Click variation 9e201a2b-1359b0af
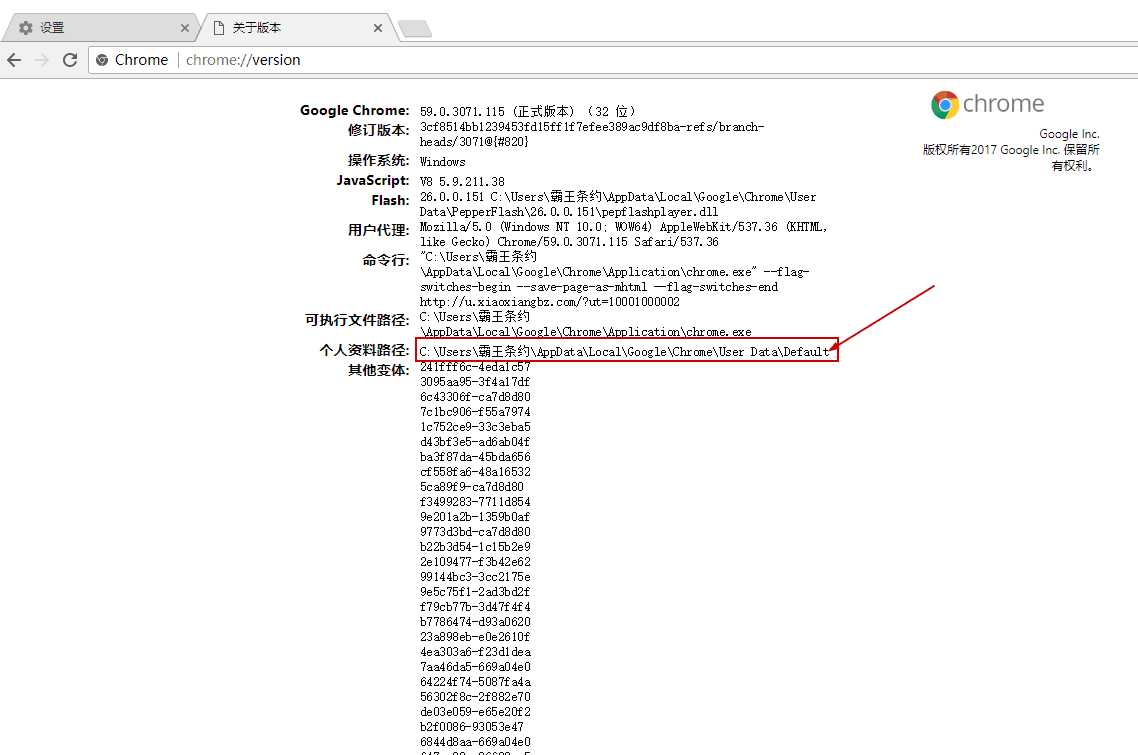1138x755 pixels. coord(475,517)
